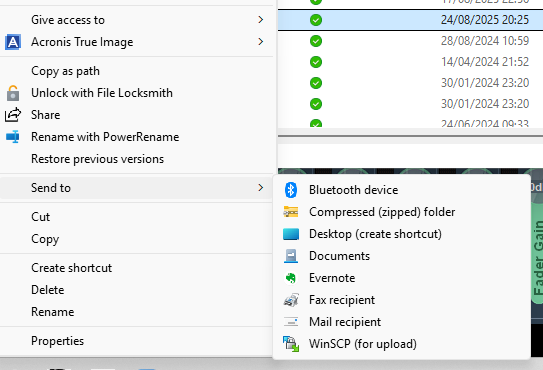Choose Copy as path
Screen dimensions: 543x370
[x=65, y=71]
